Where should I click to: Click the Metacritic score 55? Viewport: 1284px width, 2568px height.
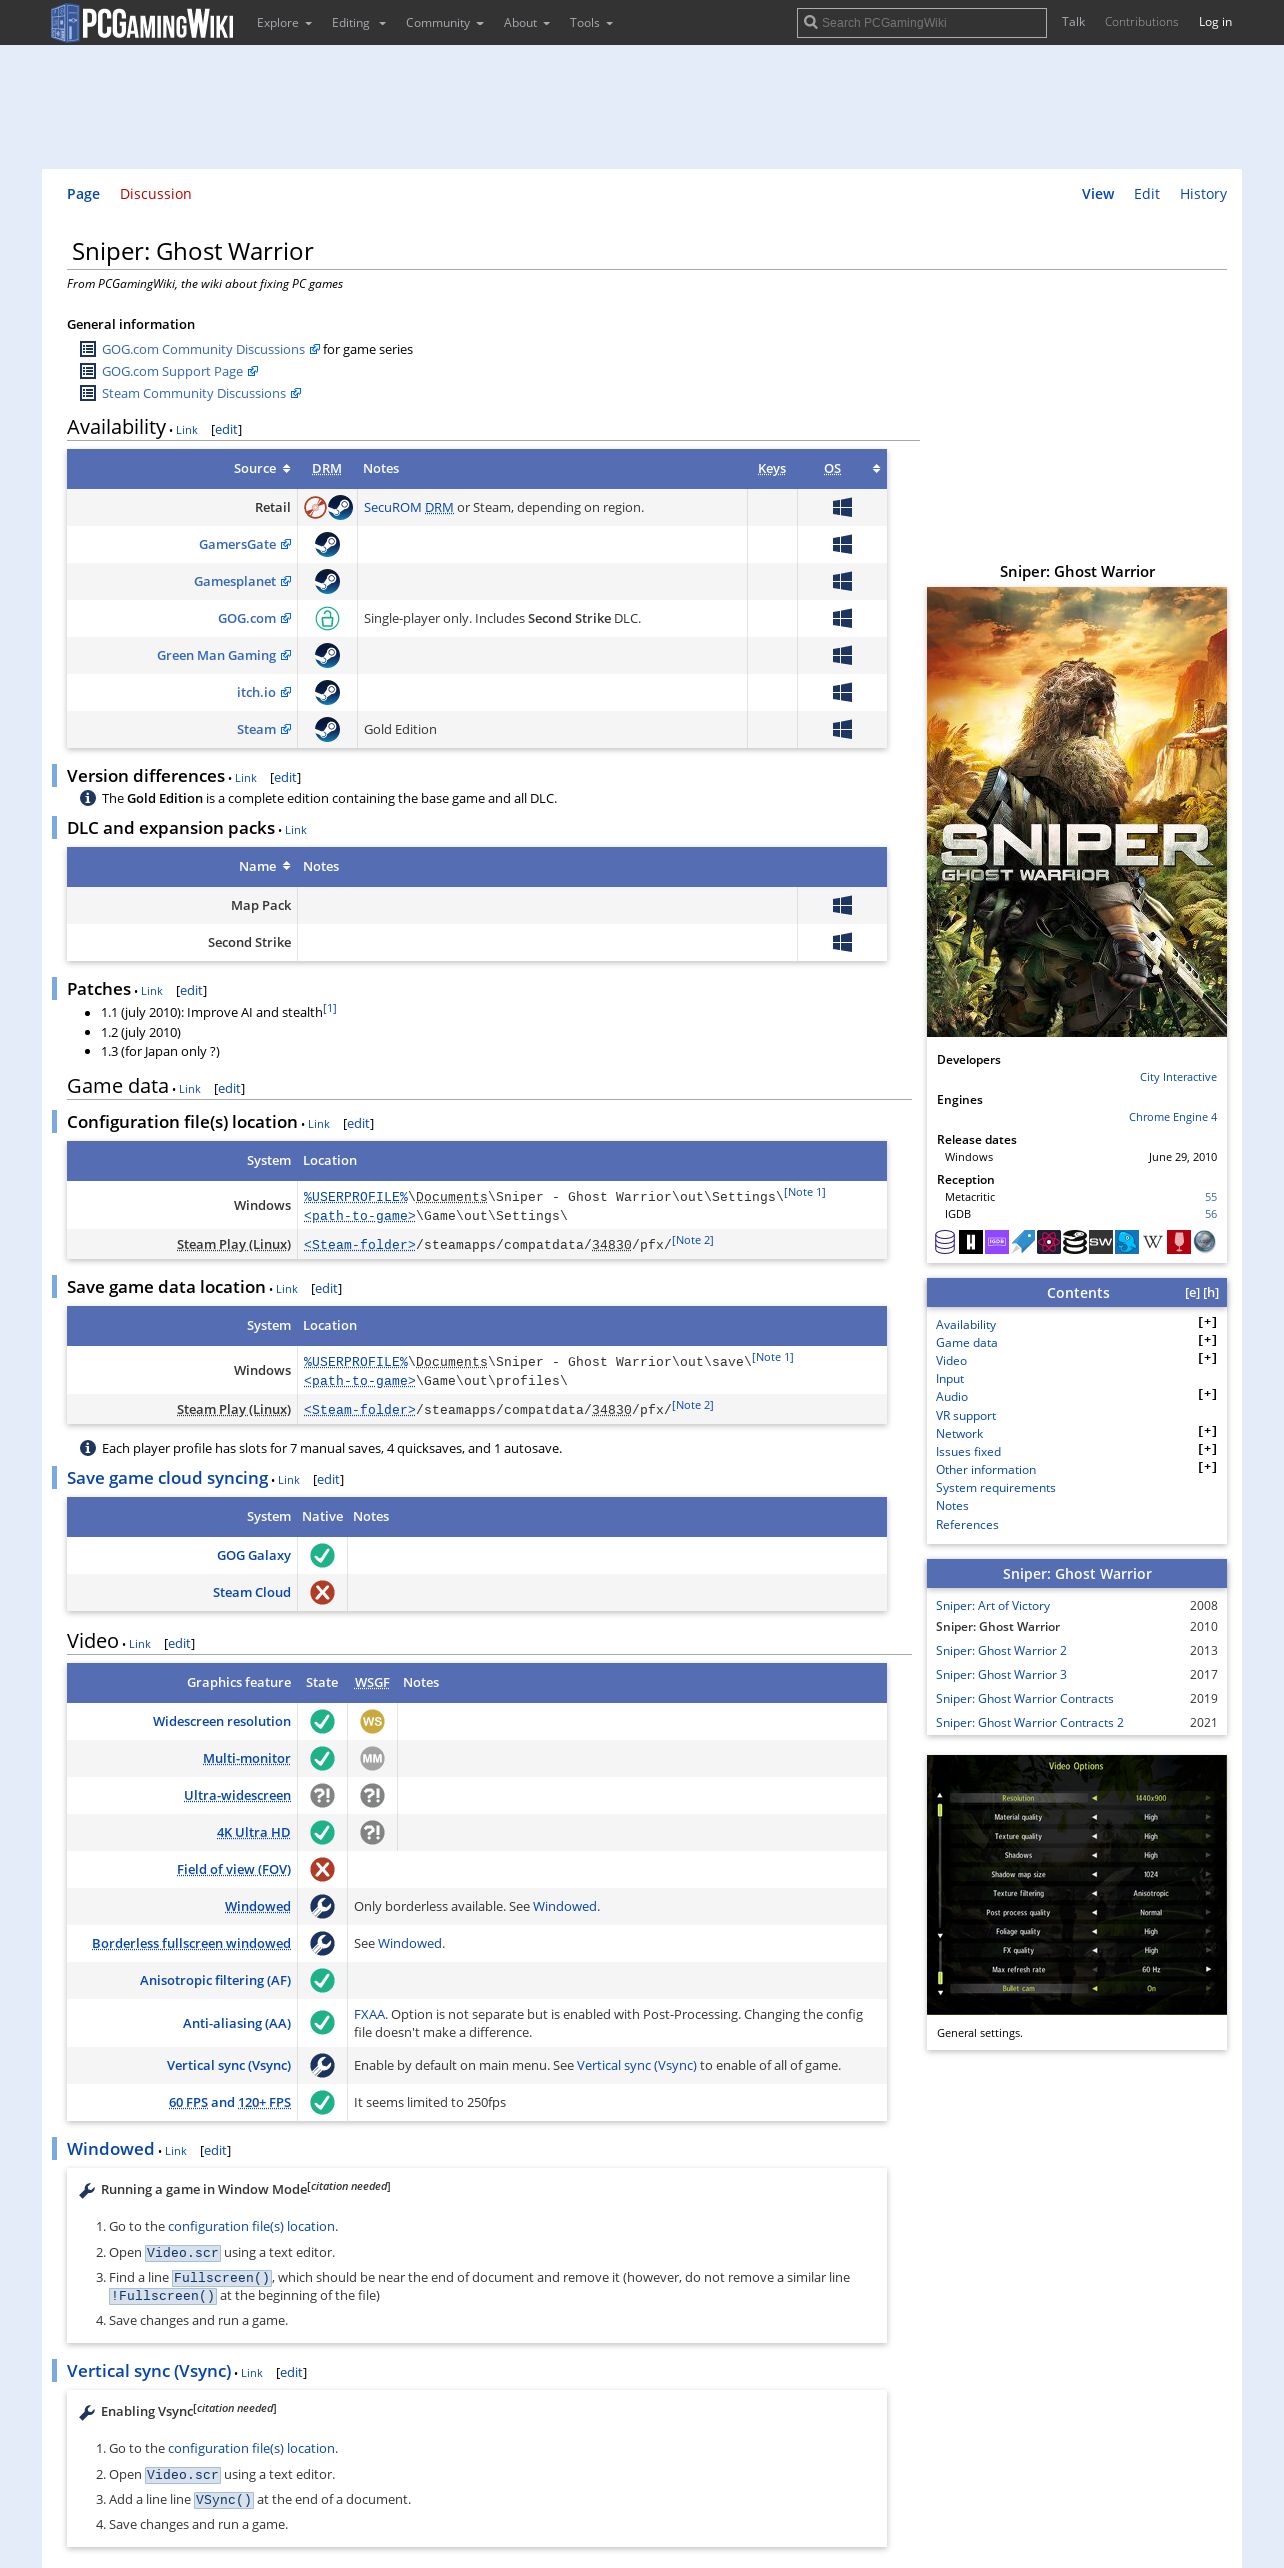pyautogui.click(x=1211, y=1197)
